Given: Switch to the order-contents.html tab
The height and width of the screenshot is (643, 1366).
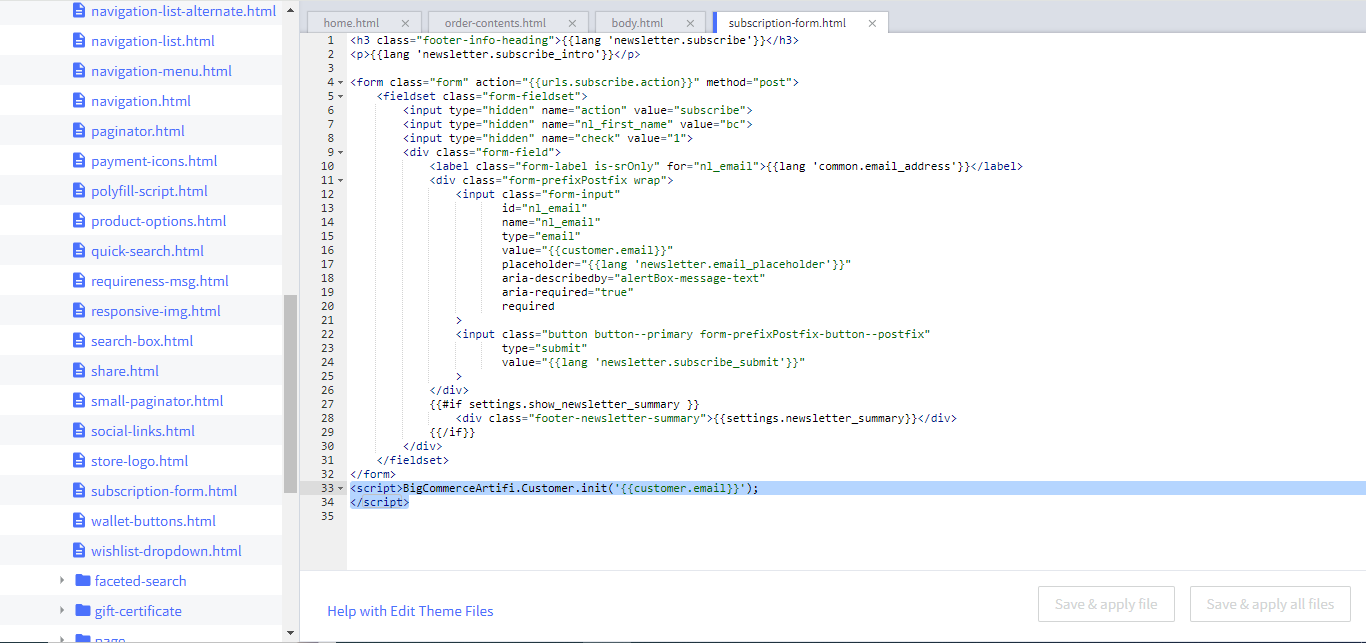Looking at the screenshot, I should tap(495, 23).
